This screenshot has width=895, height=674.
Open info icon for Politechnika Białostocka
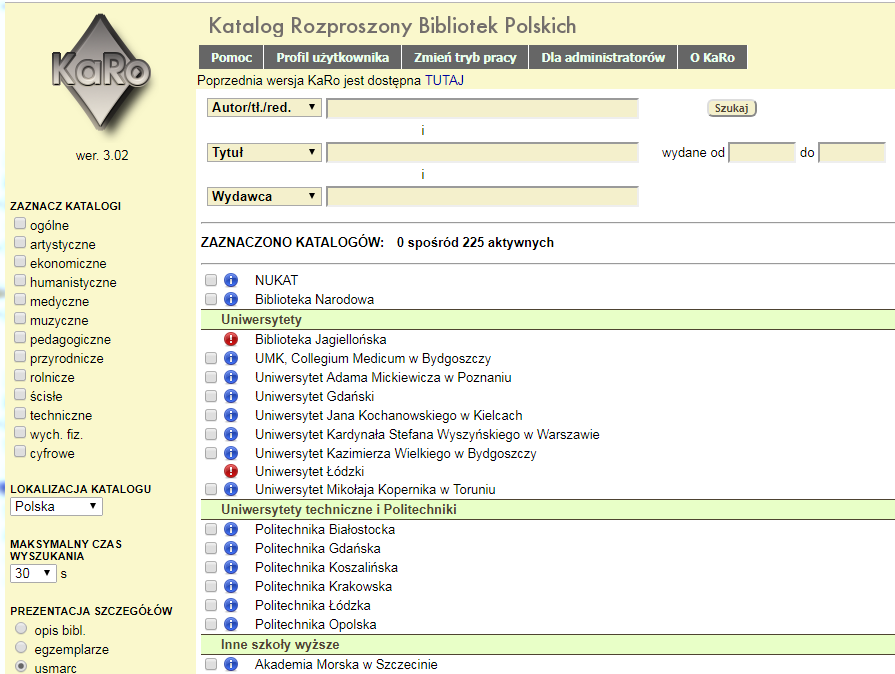click(231, 530)
